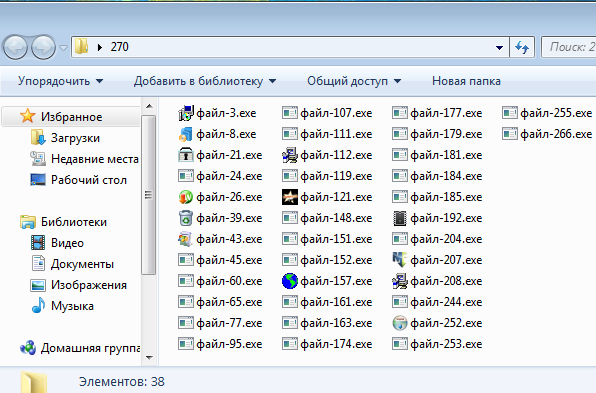Click the computer icon of файл-208.exe

[x=400, y=281]
